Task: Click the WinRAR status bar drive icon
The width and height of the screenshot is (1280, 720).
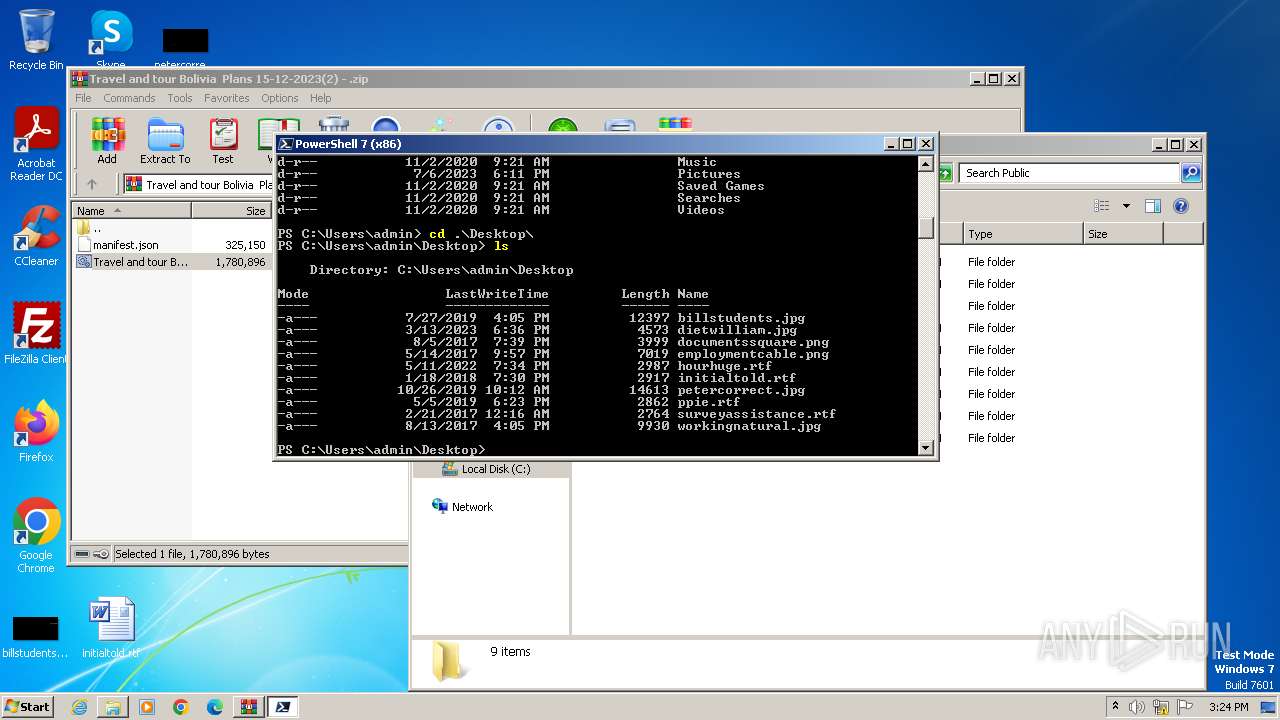Action: [82, 554]
